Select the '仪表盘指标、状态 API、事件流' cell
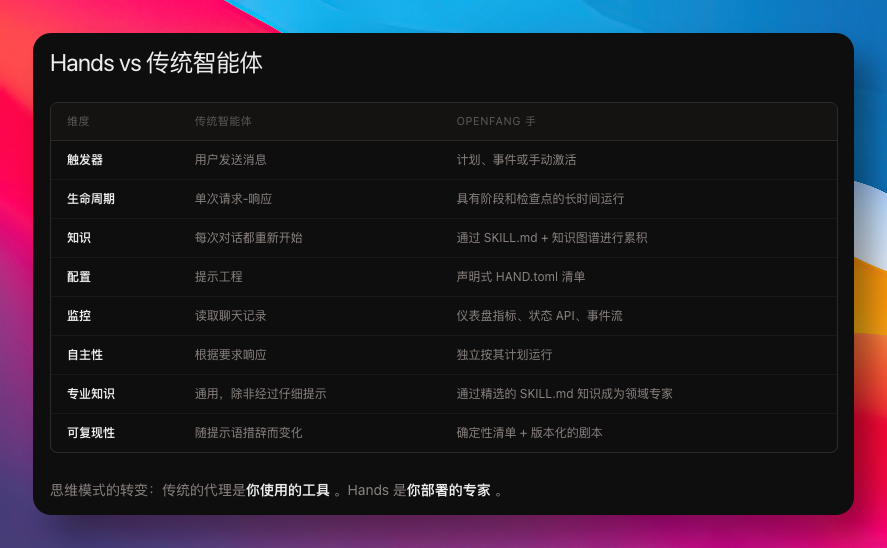 [539, 316]
